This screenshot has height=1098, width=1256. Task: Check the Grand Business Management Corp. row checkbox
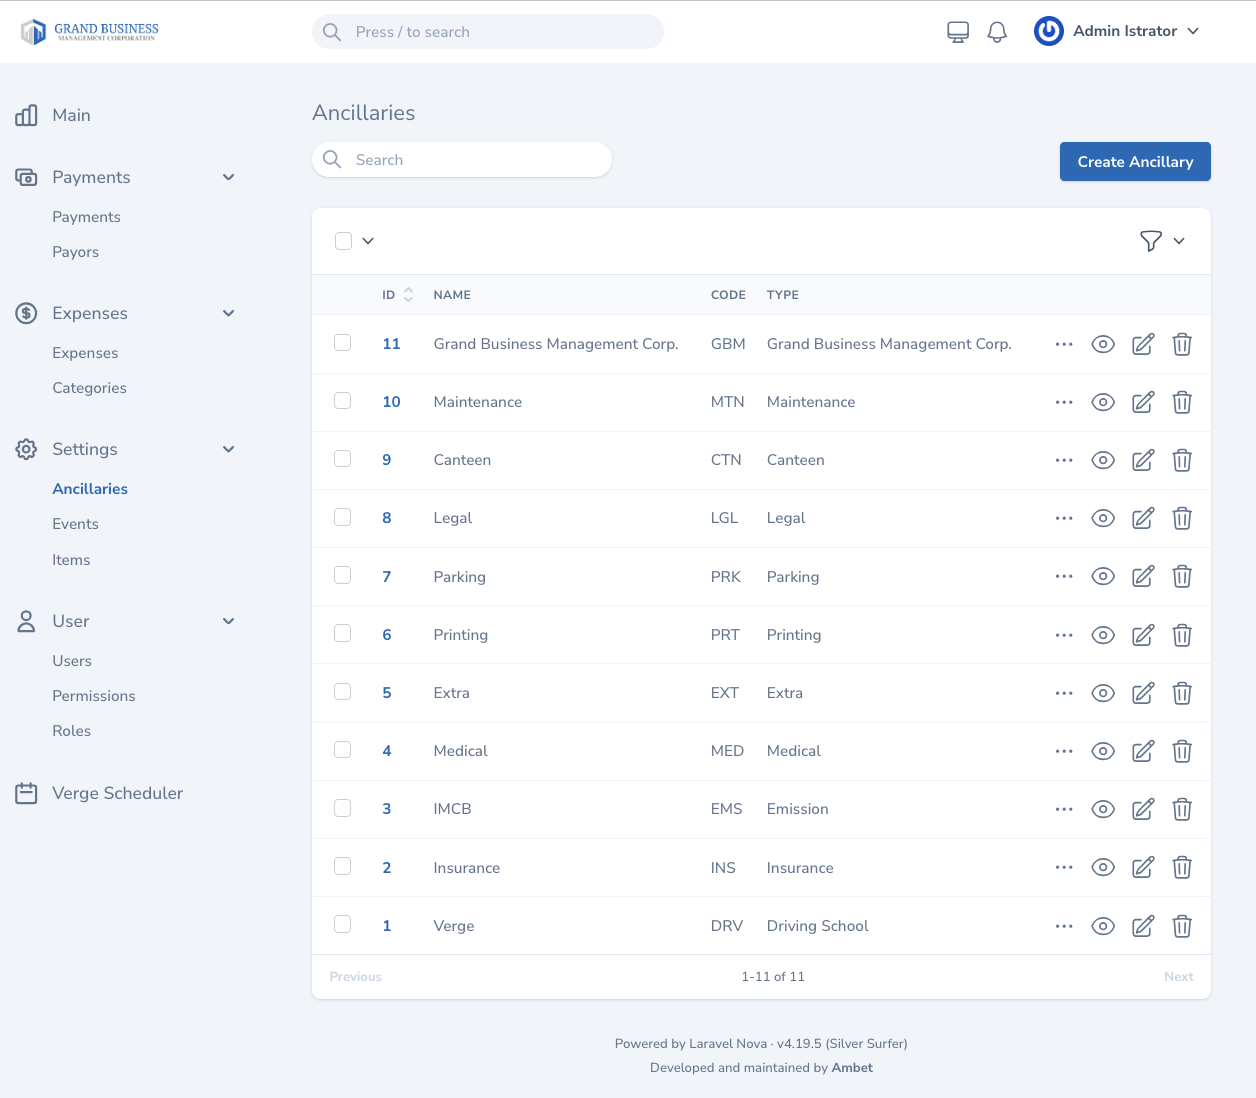click(x=343, y=343)
